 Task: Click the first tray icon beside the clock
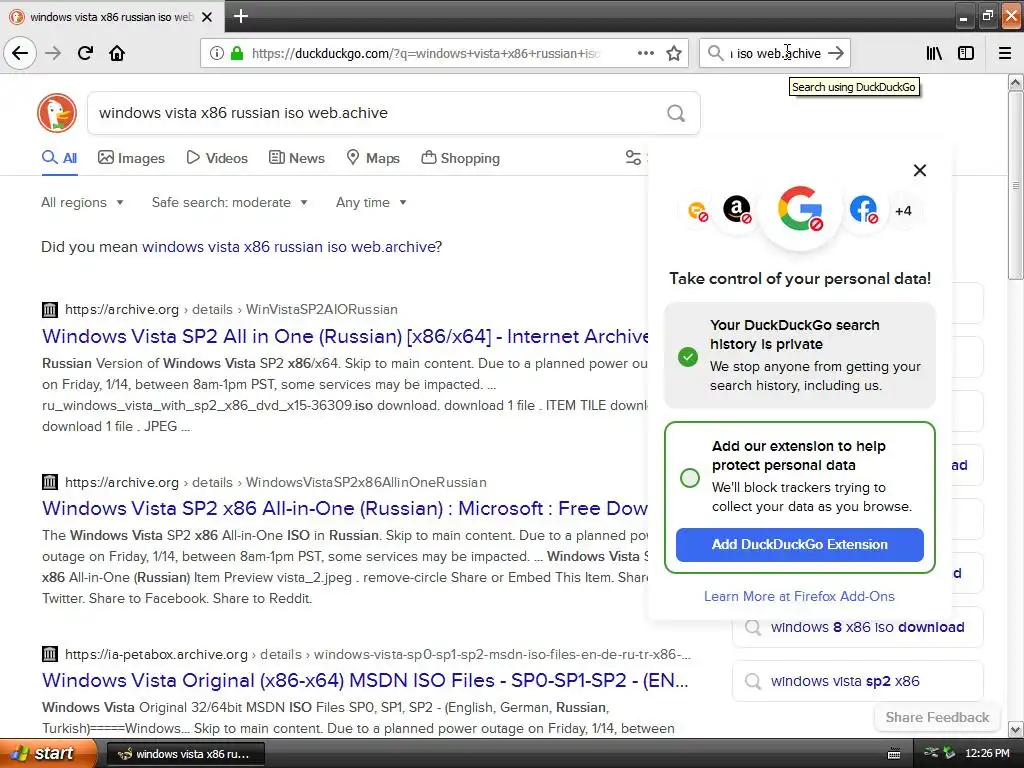[931, 753]
